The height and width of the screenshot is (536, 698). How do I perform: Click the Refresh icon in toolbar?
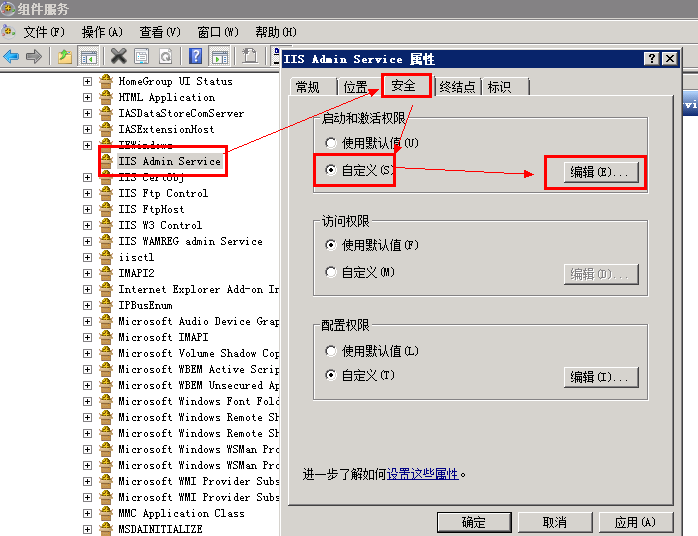[x=165, y=57]
